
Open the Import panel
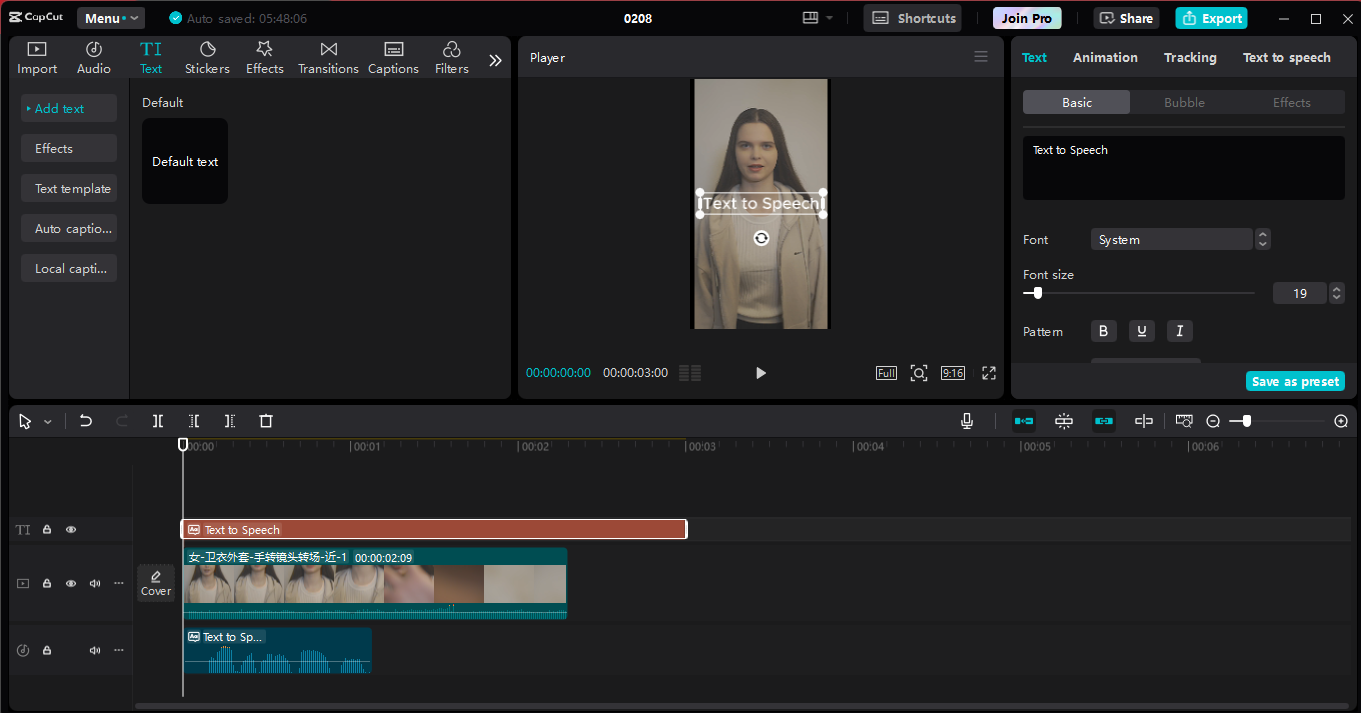(x=36, y=55)
